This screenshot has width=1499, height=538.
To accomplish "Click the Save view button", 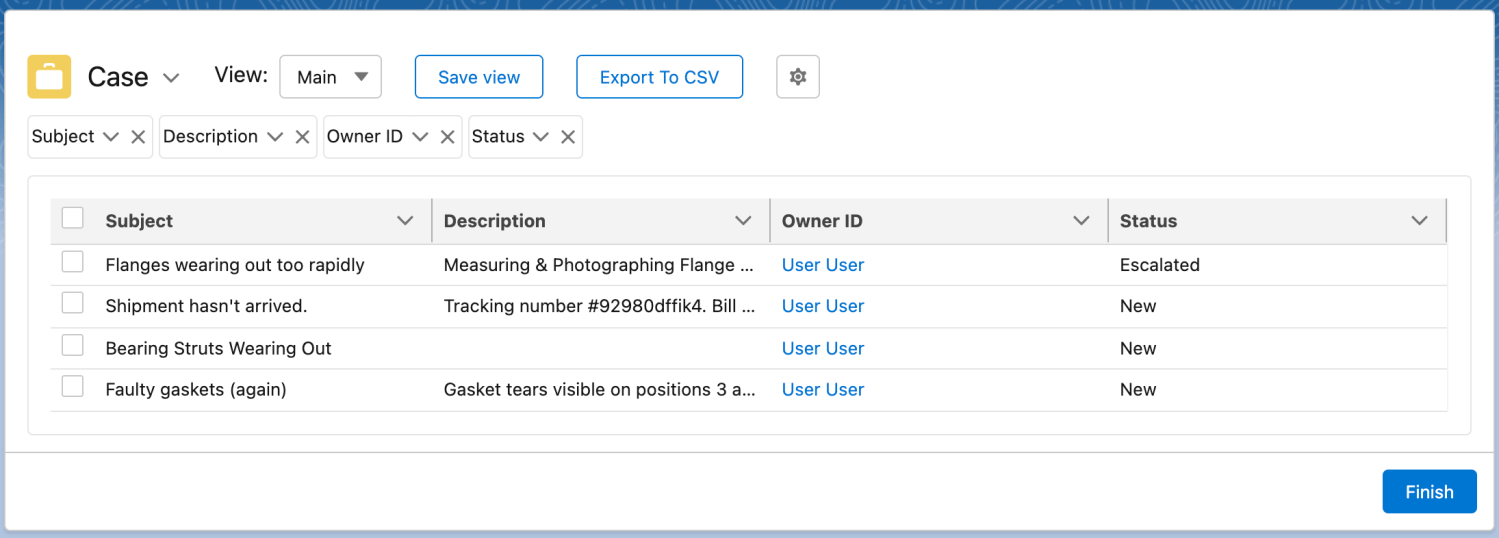I will tap(479, 77).
